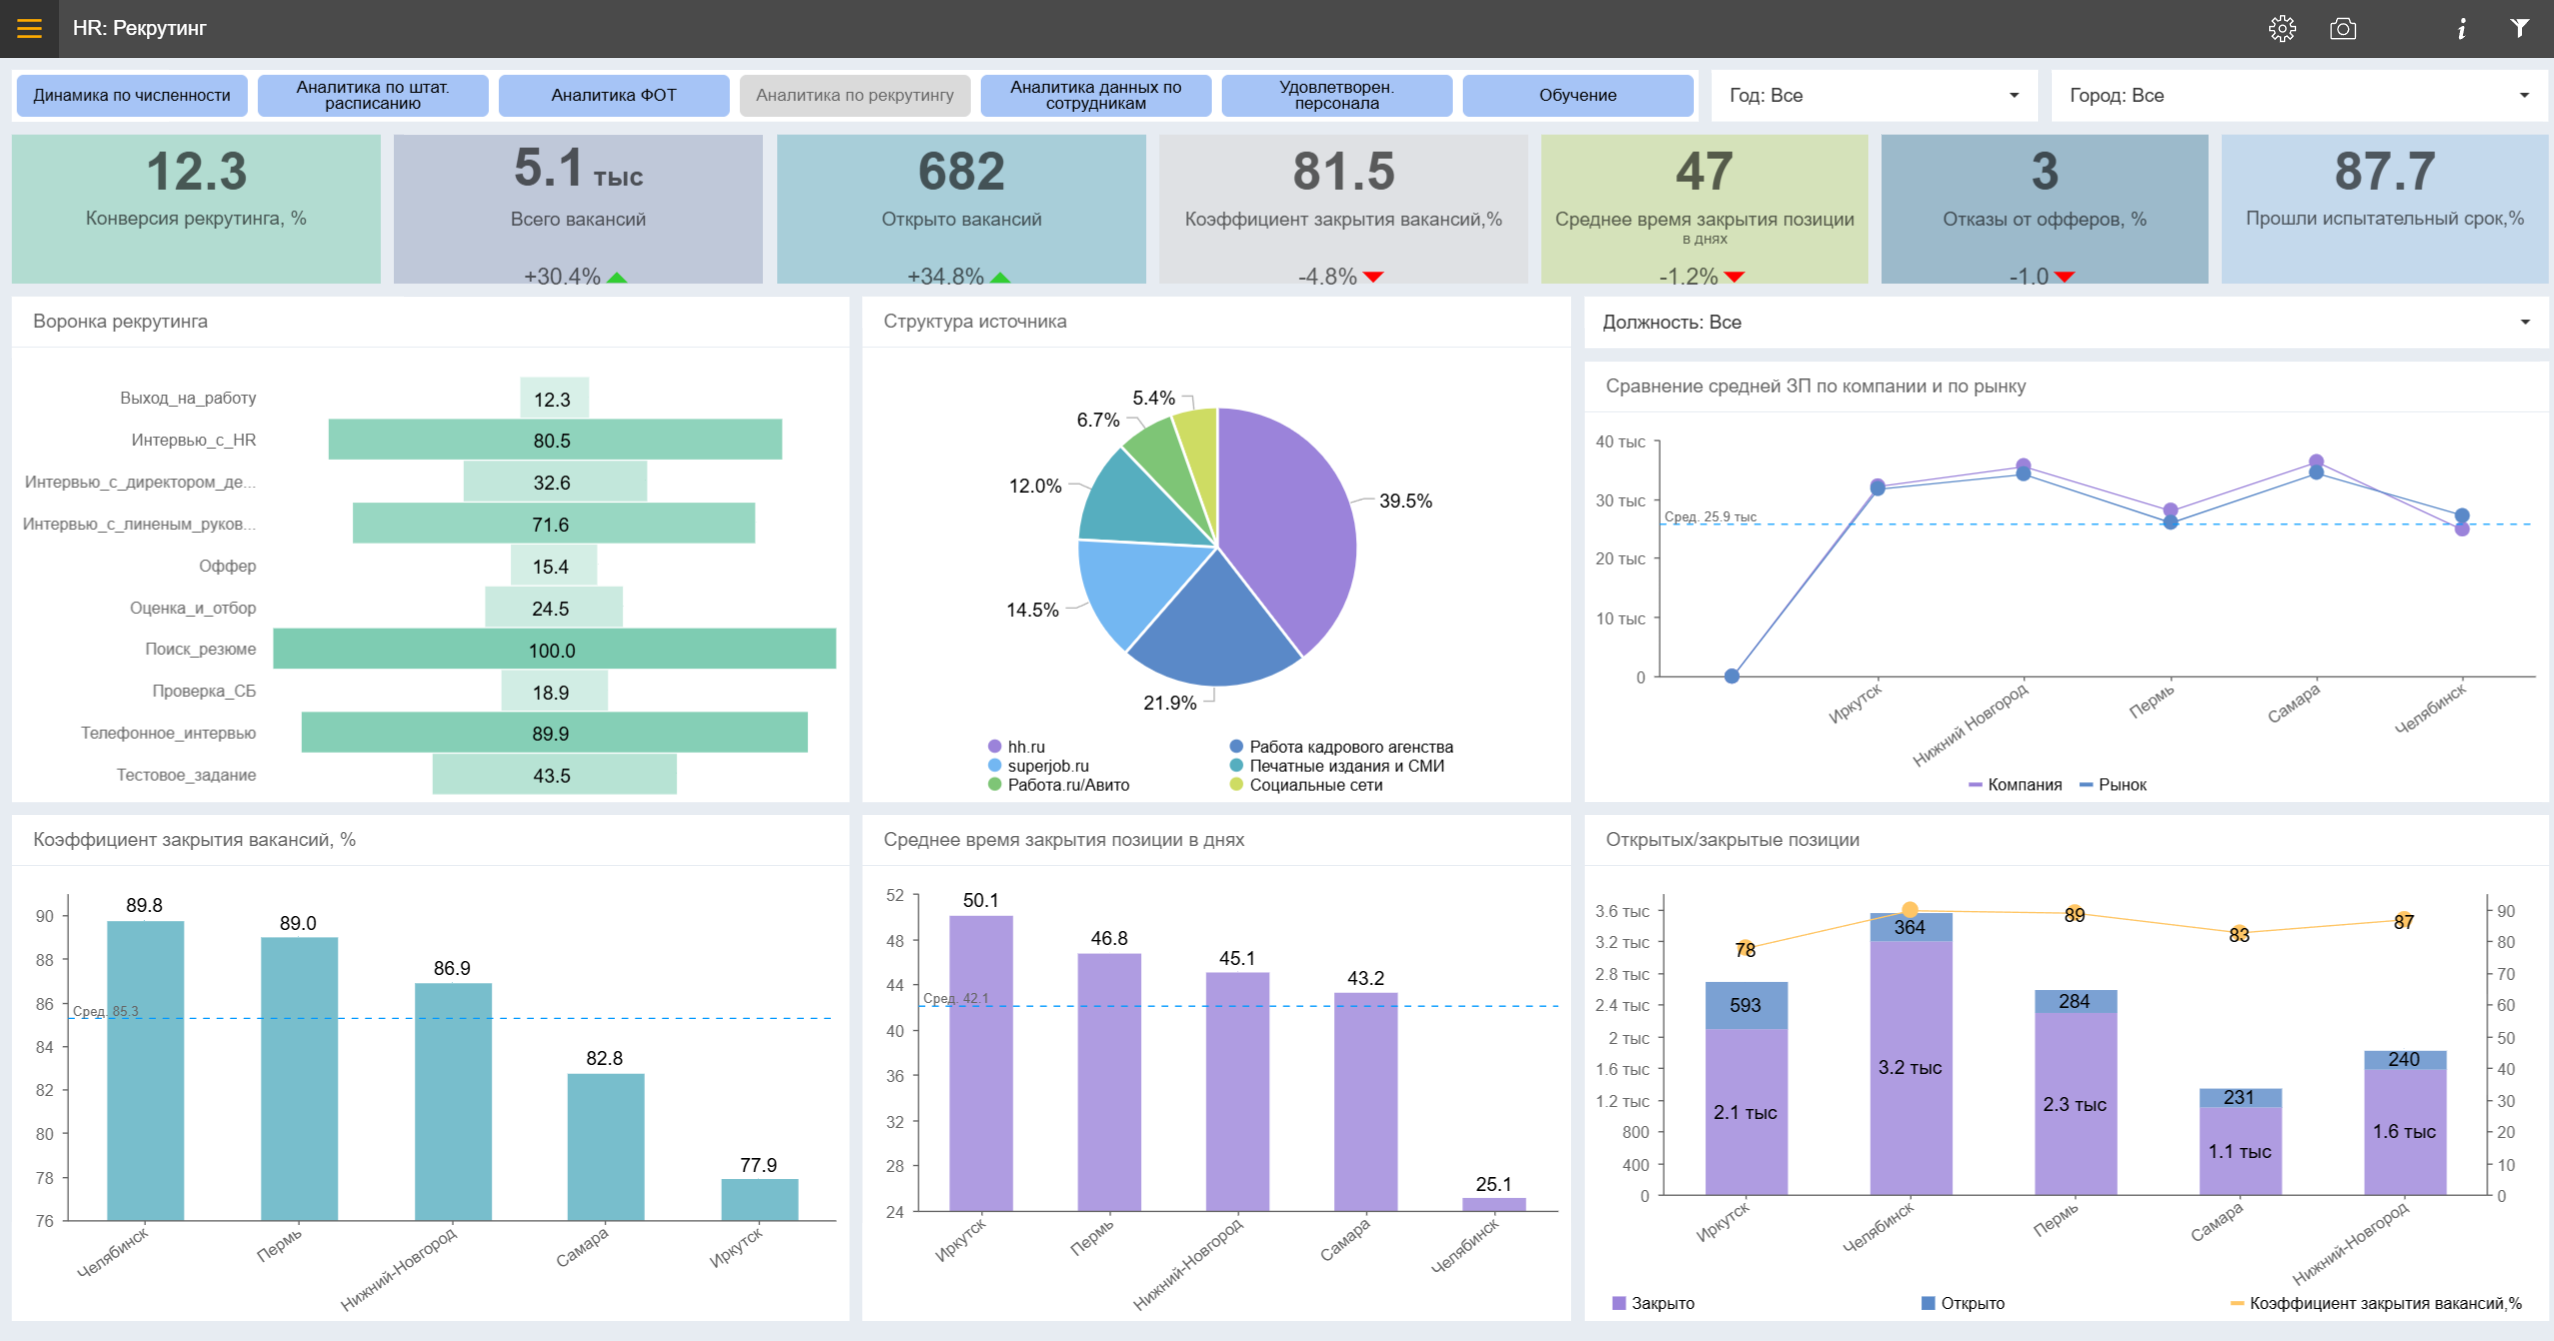Click Динамика по численности button
The height and width of the screenshot is (1341, 2554).
pyautogui.click(x=132, y=96)
